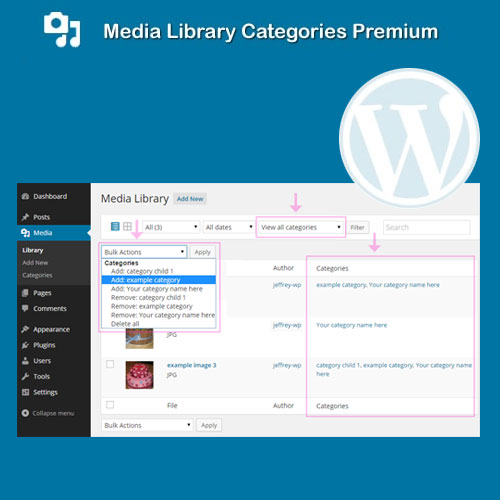Click jeffrey-wp author link in example image 3 row
The height and width of the screenshot is (500, 500).
(287, 365)
